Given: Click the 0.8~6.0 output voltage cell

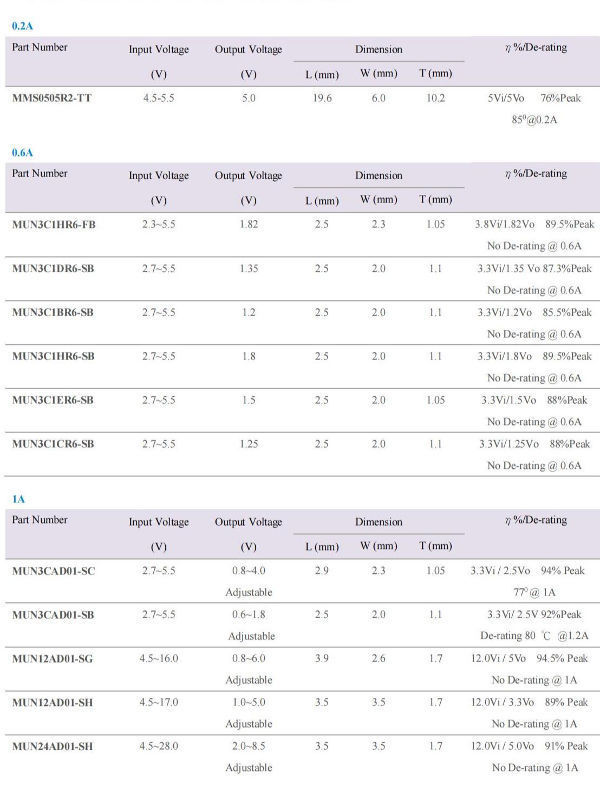Looking at the screenshot, I should (248, 658).
